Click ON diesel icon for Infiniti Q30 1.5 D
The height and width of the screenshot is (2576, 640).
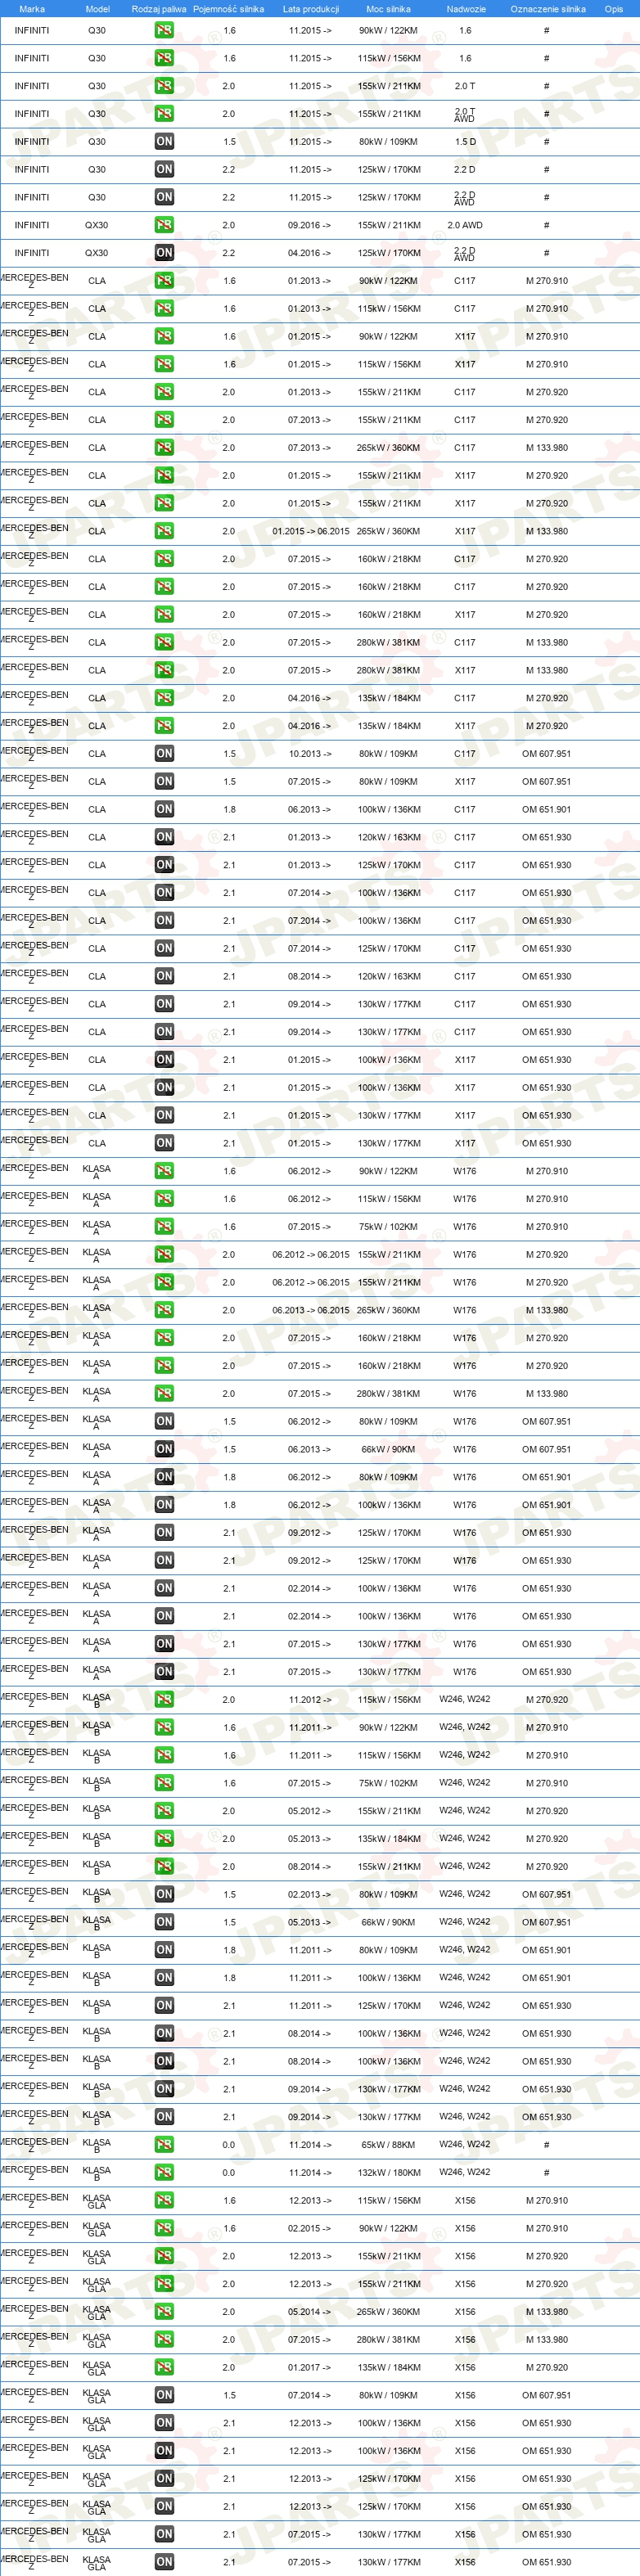point(164,142)
